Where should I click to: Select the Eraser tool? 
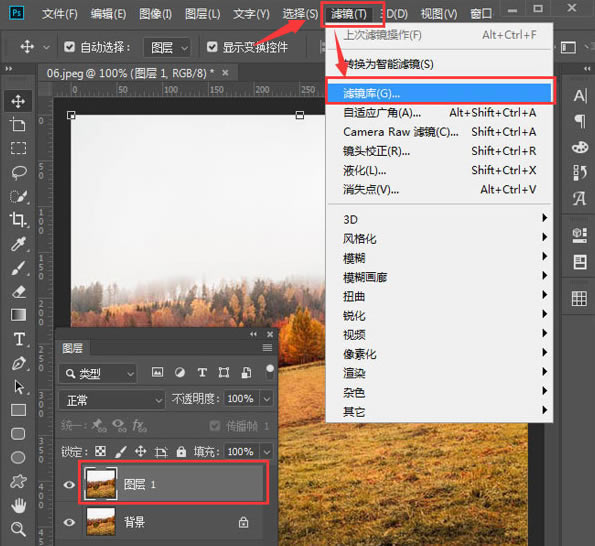(18, 291)
